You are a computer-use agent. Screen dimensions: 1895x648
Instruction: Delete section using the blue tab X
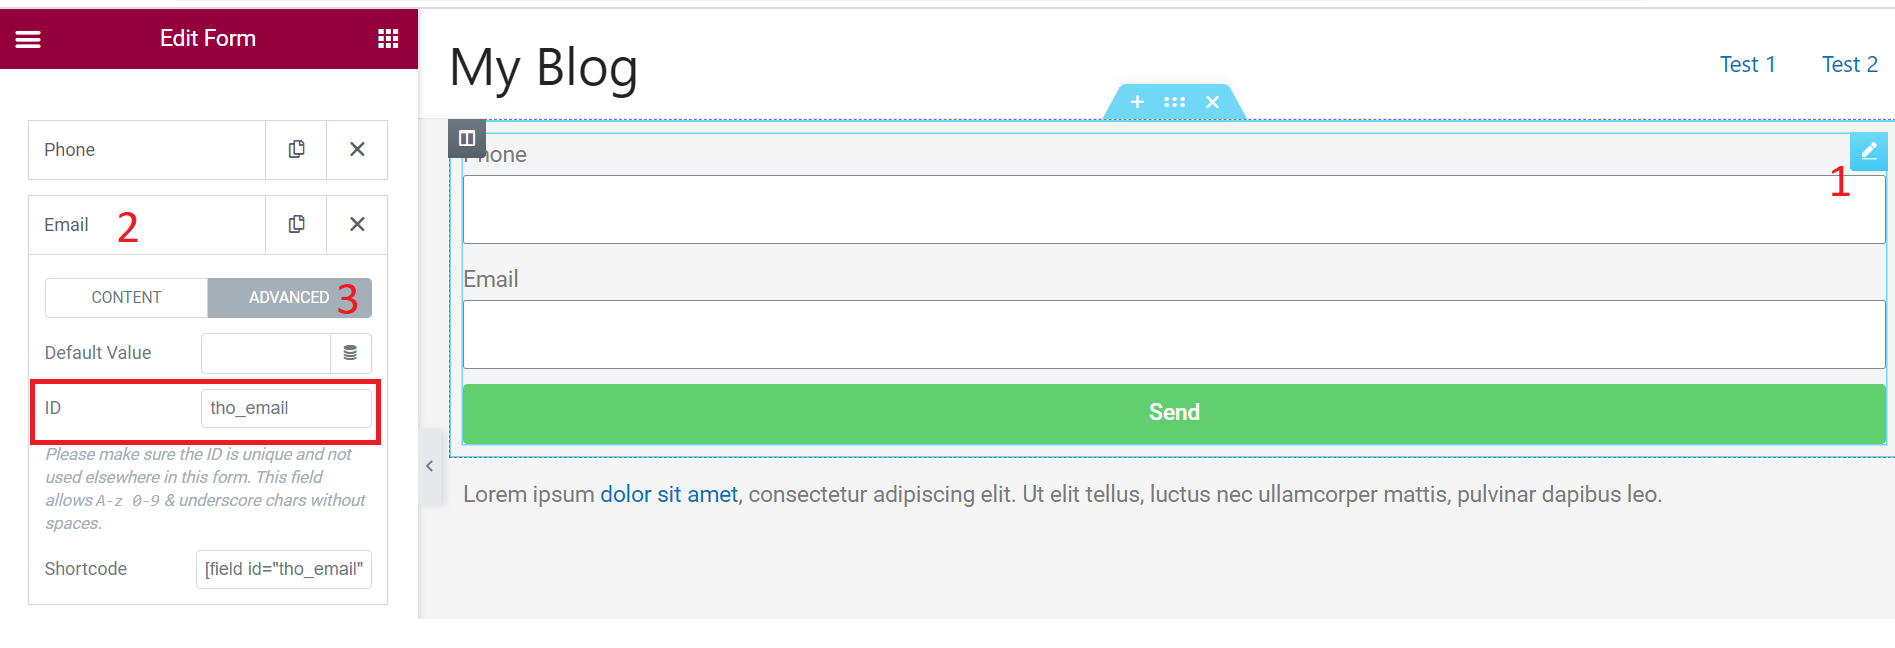click(x=1212, y=102)
